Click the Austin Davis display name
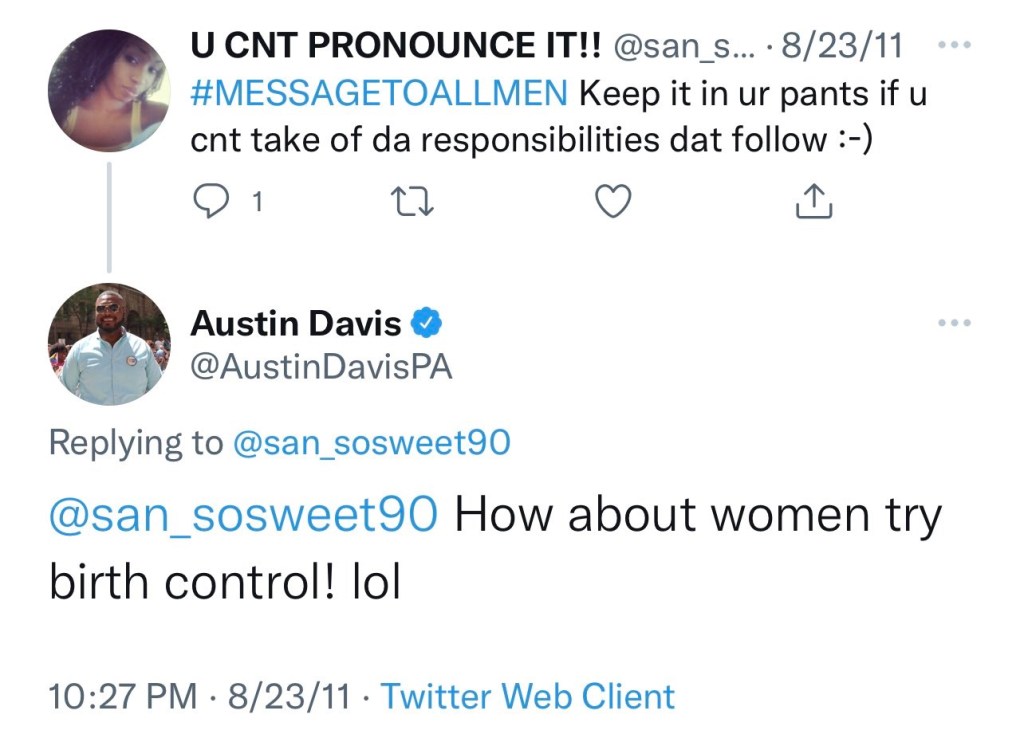Viewport: 1024px width, 734px height. click(x=296, y=324)
